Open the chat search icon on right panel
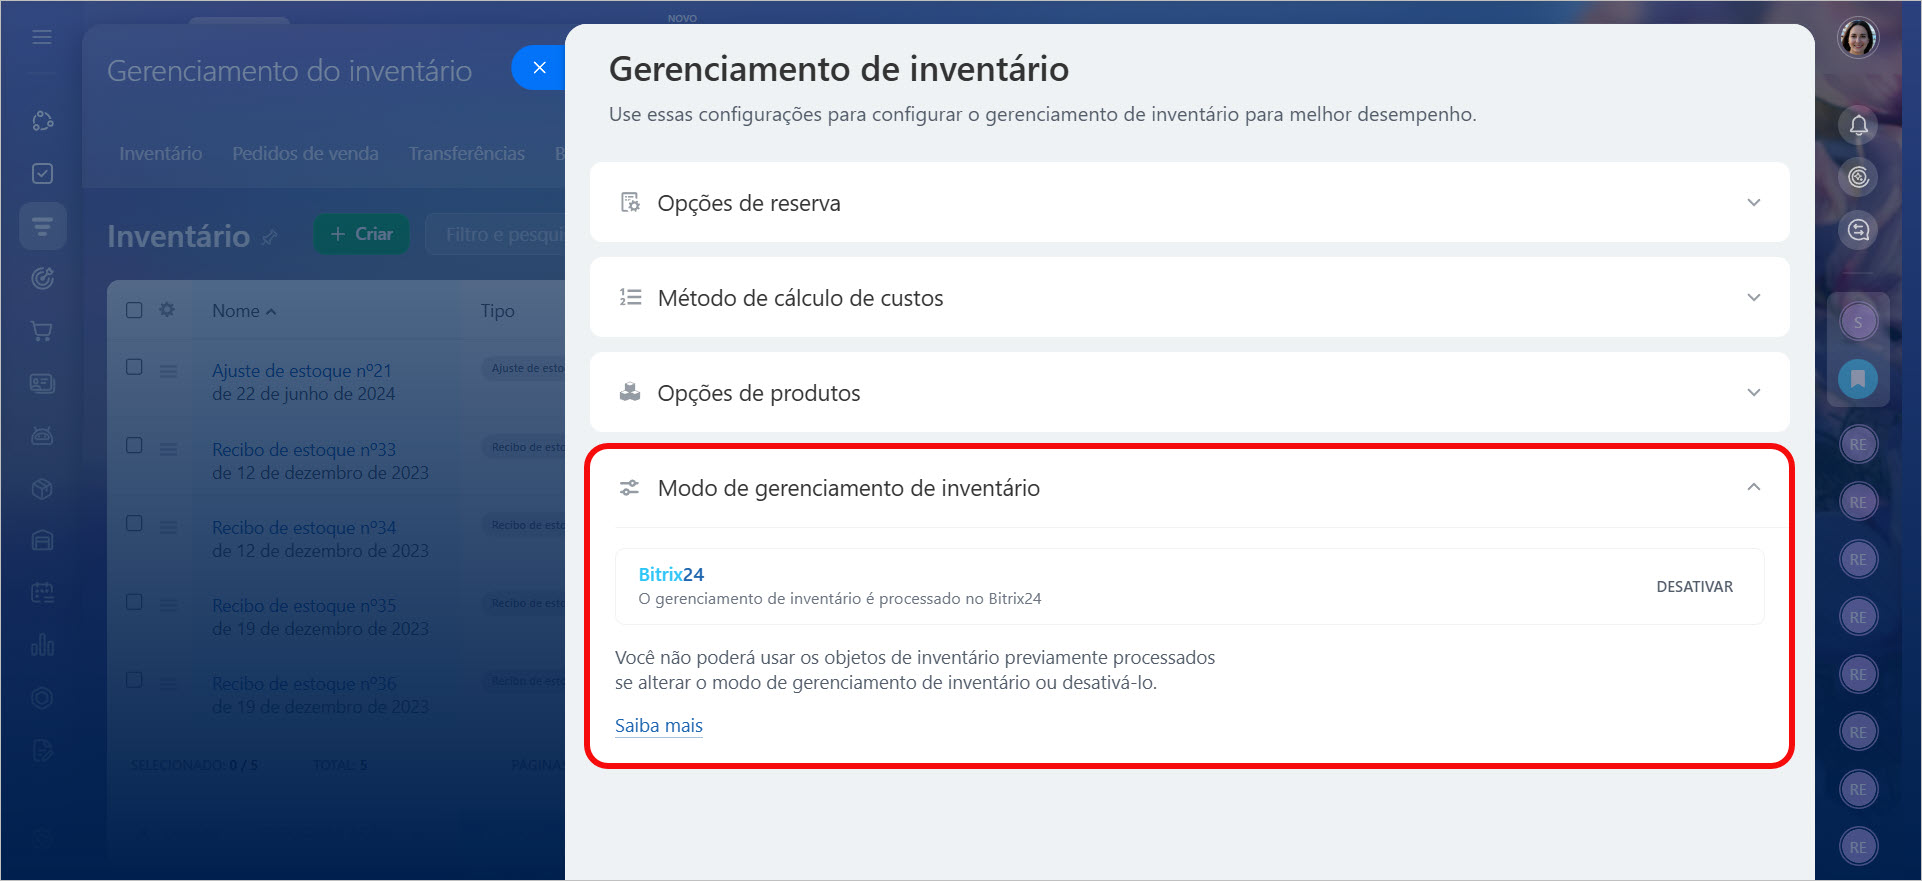This screenshot has height=881, width=1922. pos(1858,230)
